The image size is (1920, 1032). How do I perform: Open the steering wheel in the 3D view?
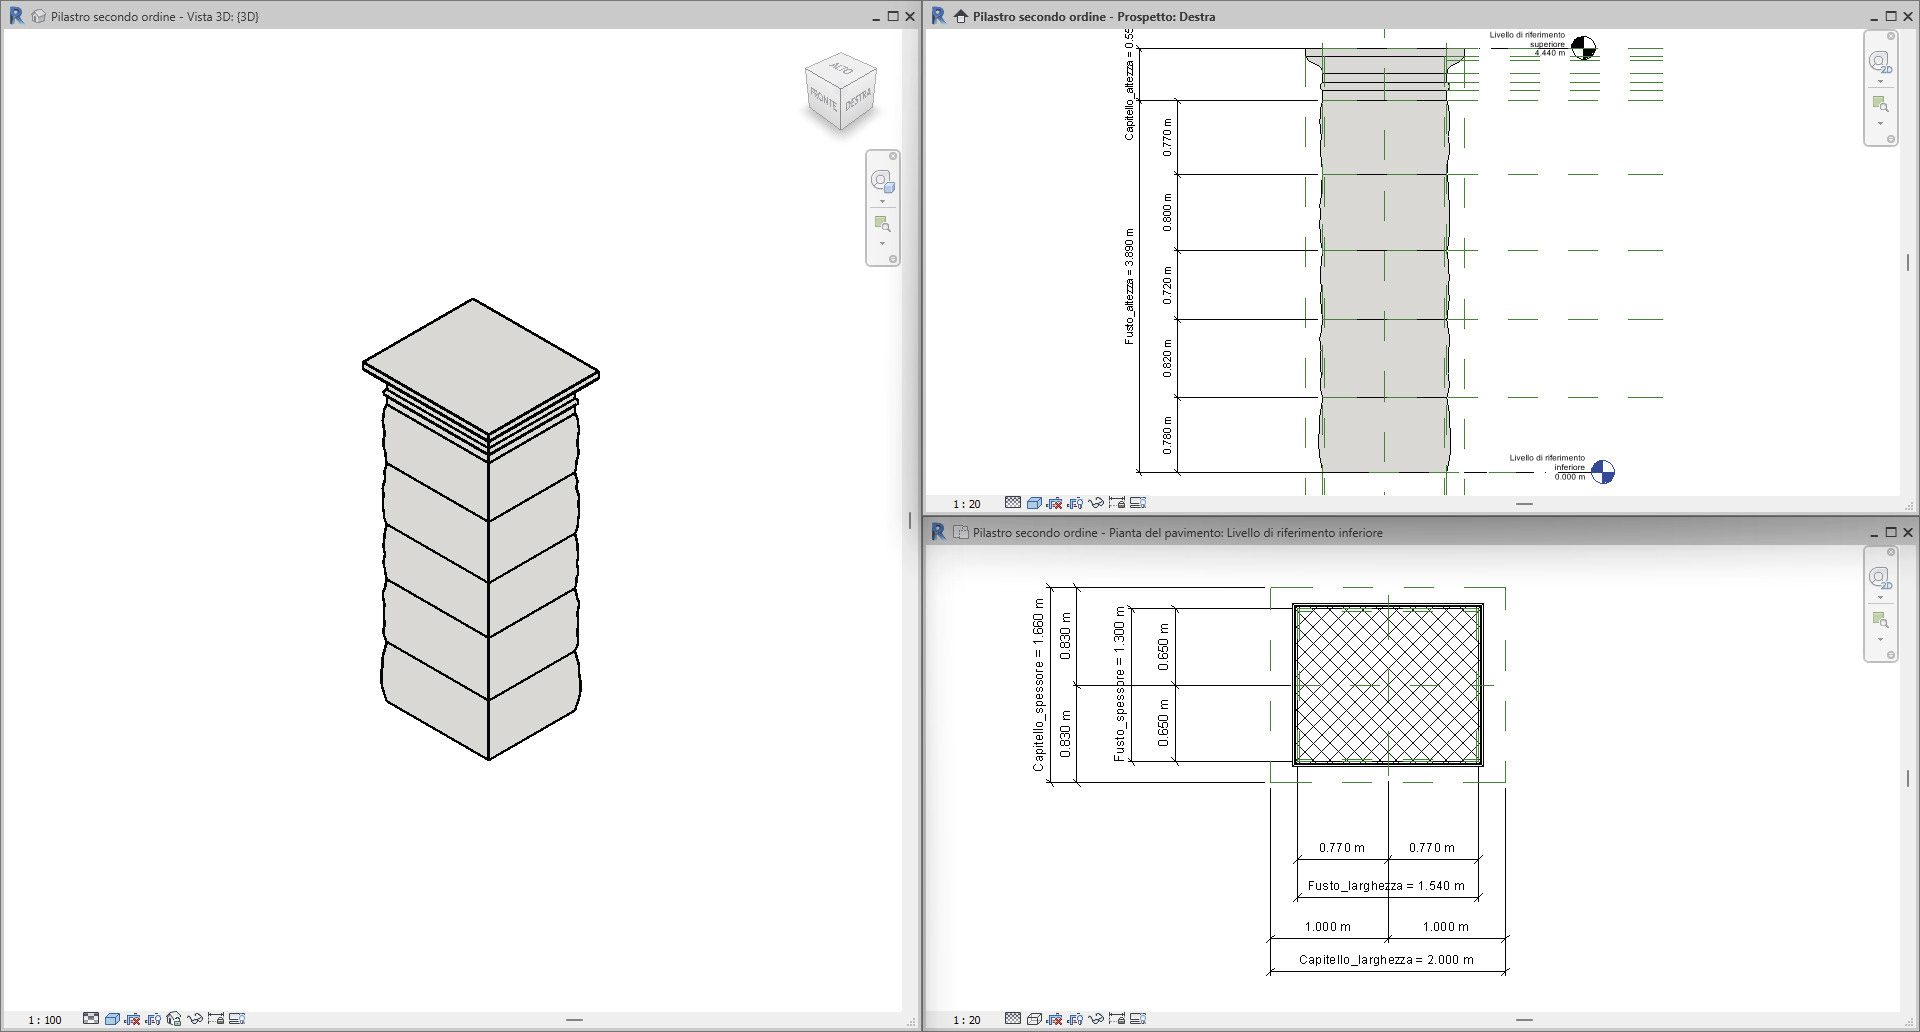tap(881, 181)
